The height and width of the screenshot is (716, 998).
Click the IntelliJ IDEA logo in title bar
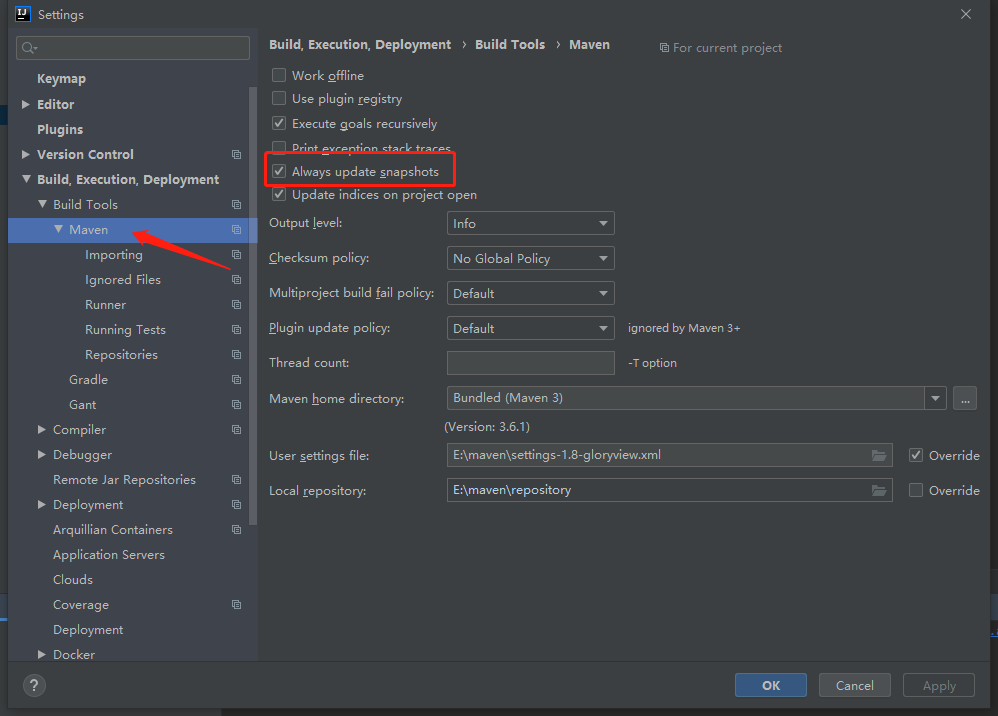coord(23,14)
